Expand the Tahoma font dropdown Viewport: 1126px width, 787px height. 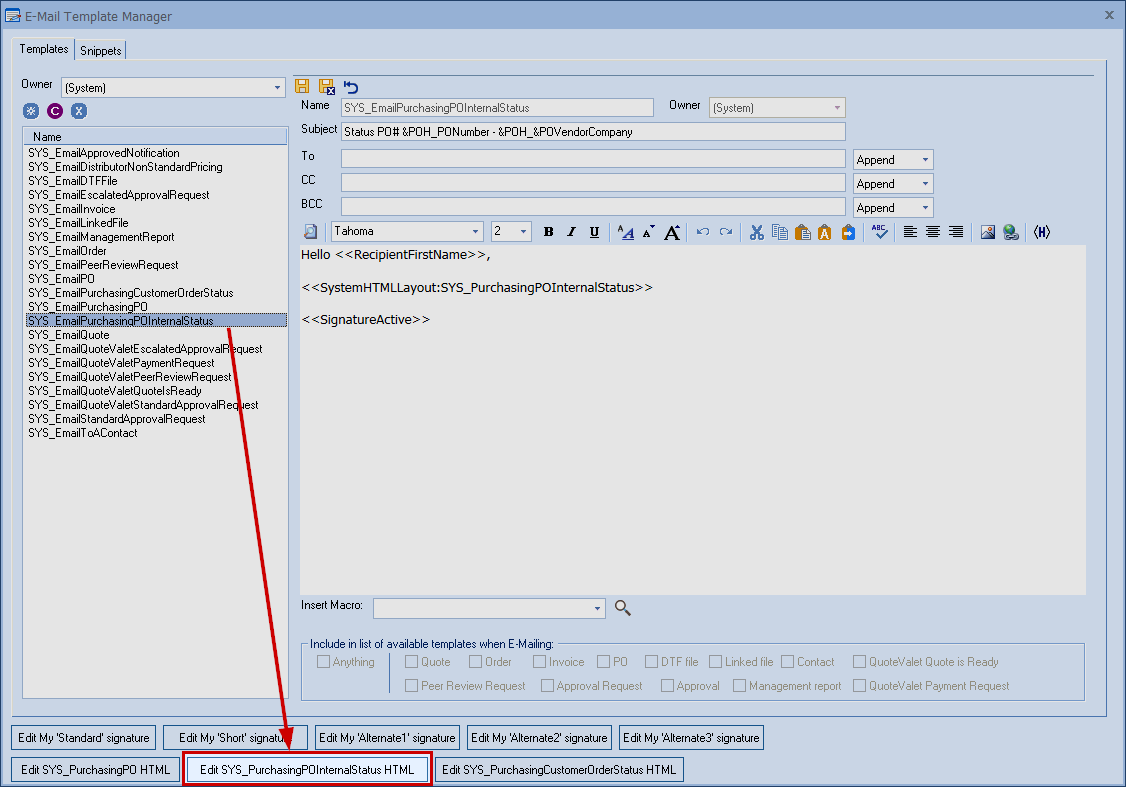(476, 232)
